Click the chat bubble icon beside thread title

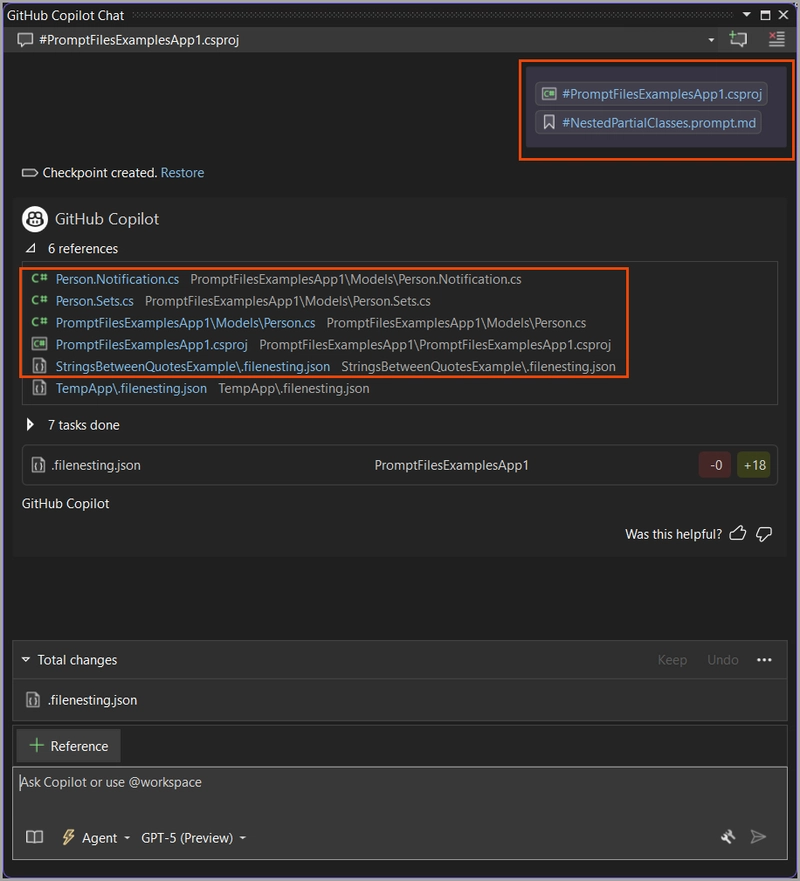[x=25, y=40]
